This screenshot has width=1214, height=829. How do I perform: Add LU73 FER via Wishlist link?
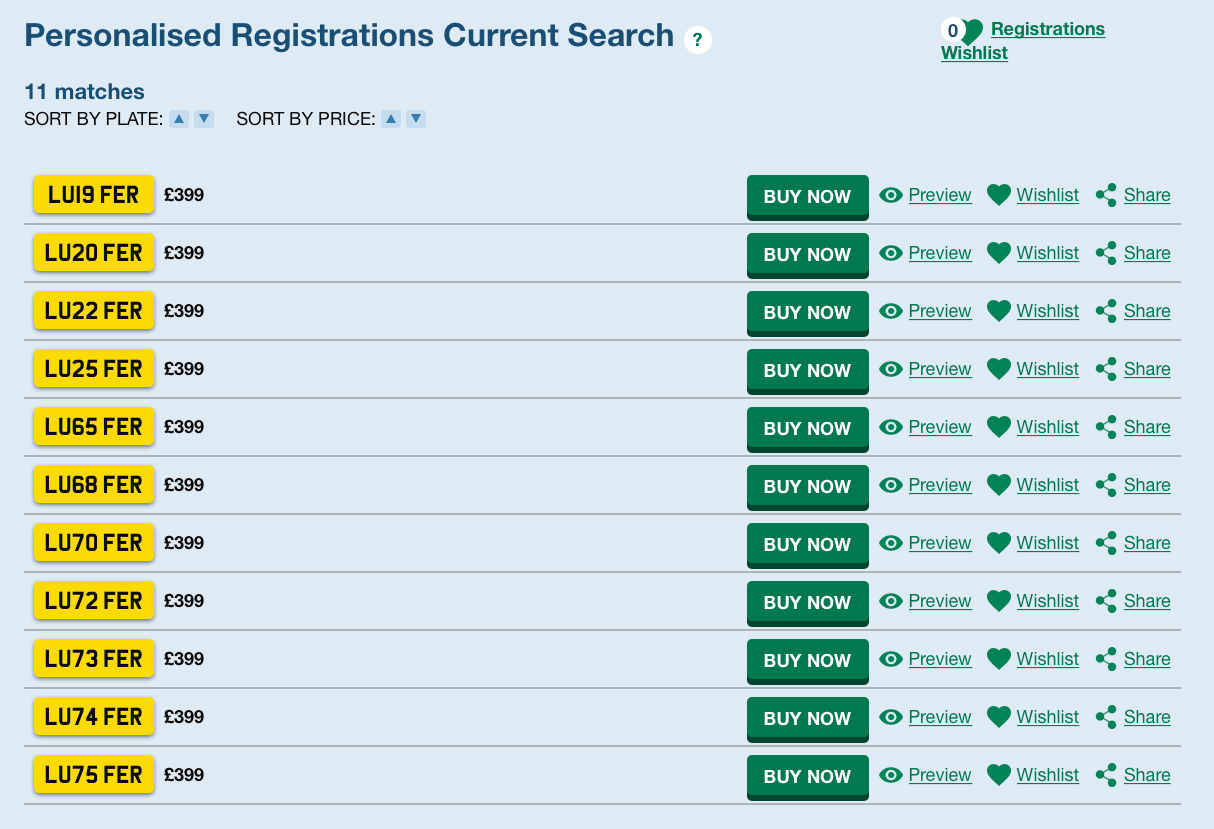1047,659
